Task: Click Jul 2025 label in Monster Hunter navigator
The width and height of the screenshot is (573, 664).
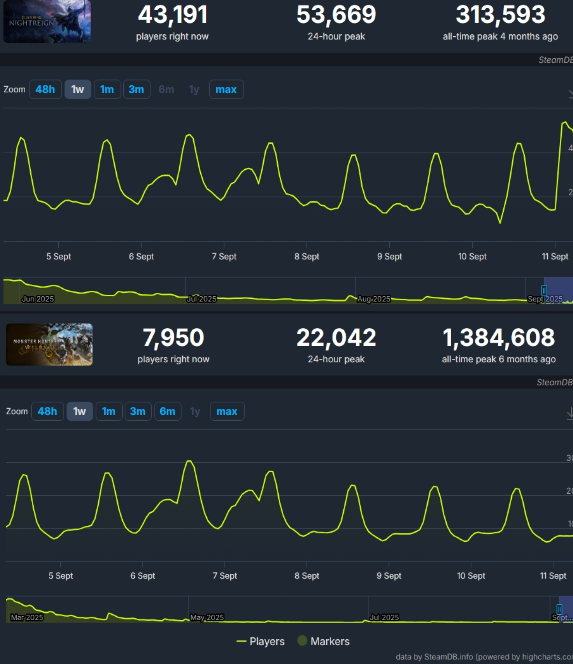Action: coord(384,617)
